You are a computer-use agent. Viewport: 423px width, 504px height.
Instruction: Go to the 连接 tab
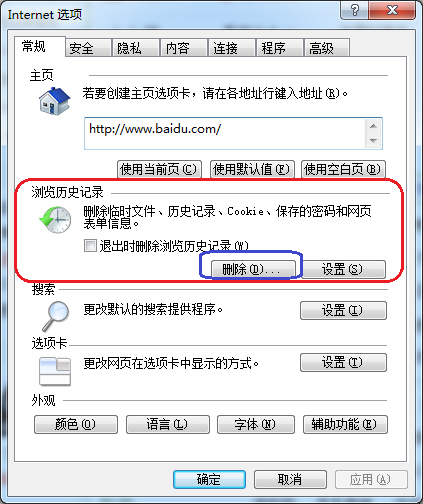(231, 48)
